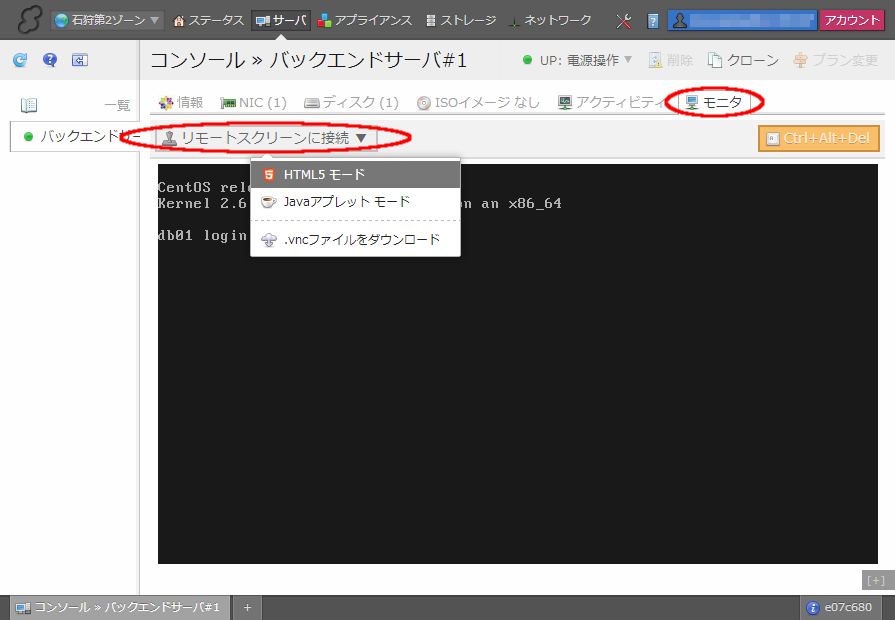The width and height of the screenshot is (895, 620).
Task: Open リモートスクリーンに接続 dropdown
Action: (265, 138)
